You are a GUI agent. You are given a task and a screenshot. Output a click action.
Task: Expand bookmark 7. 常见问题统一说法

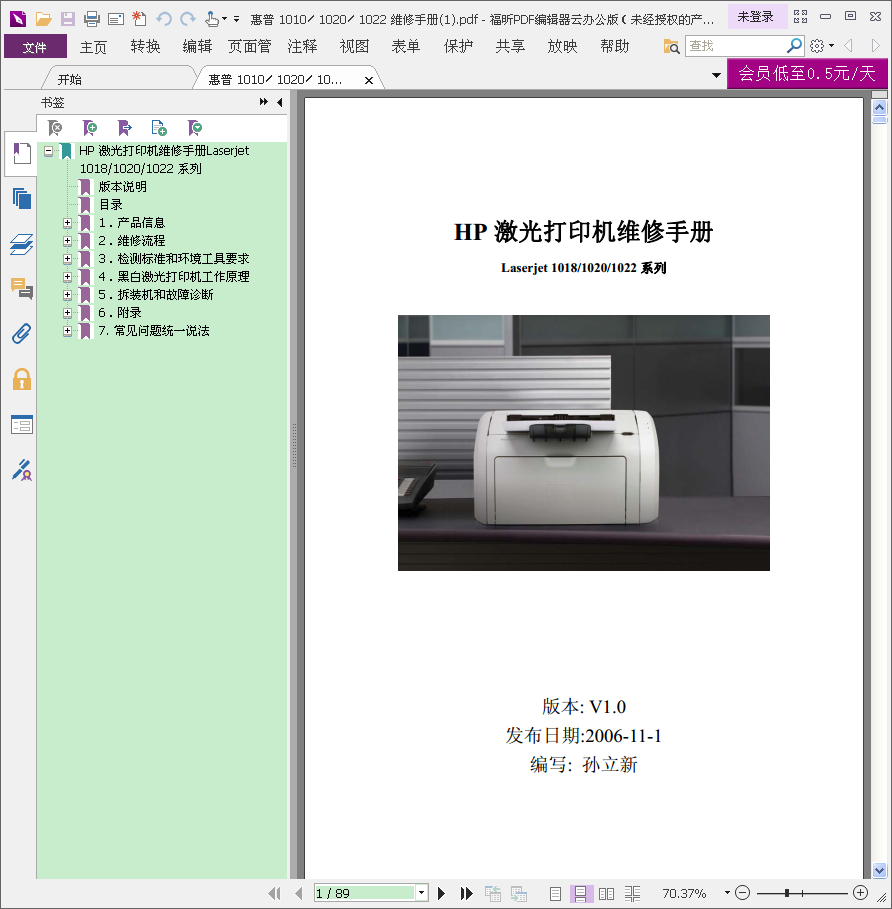click(67, 330)
